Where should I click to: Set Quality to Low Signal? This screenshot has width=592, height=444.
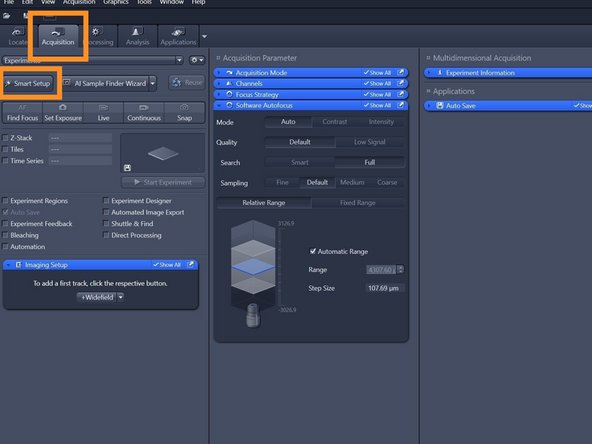tap(370, 142)
